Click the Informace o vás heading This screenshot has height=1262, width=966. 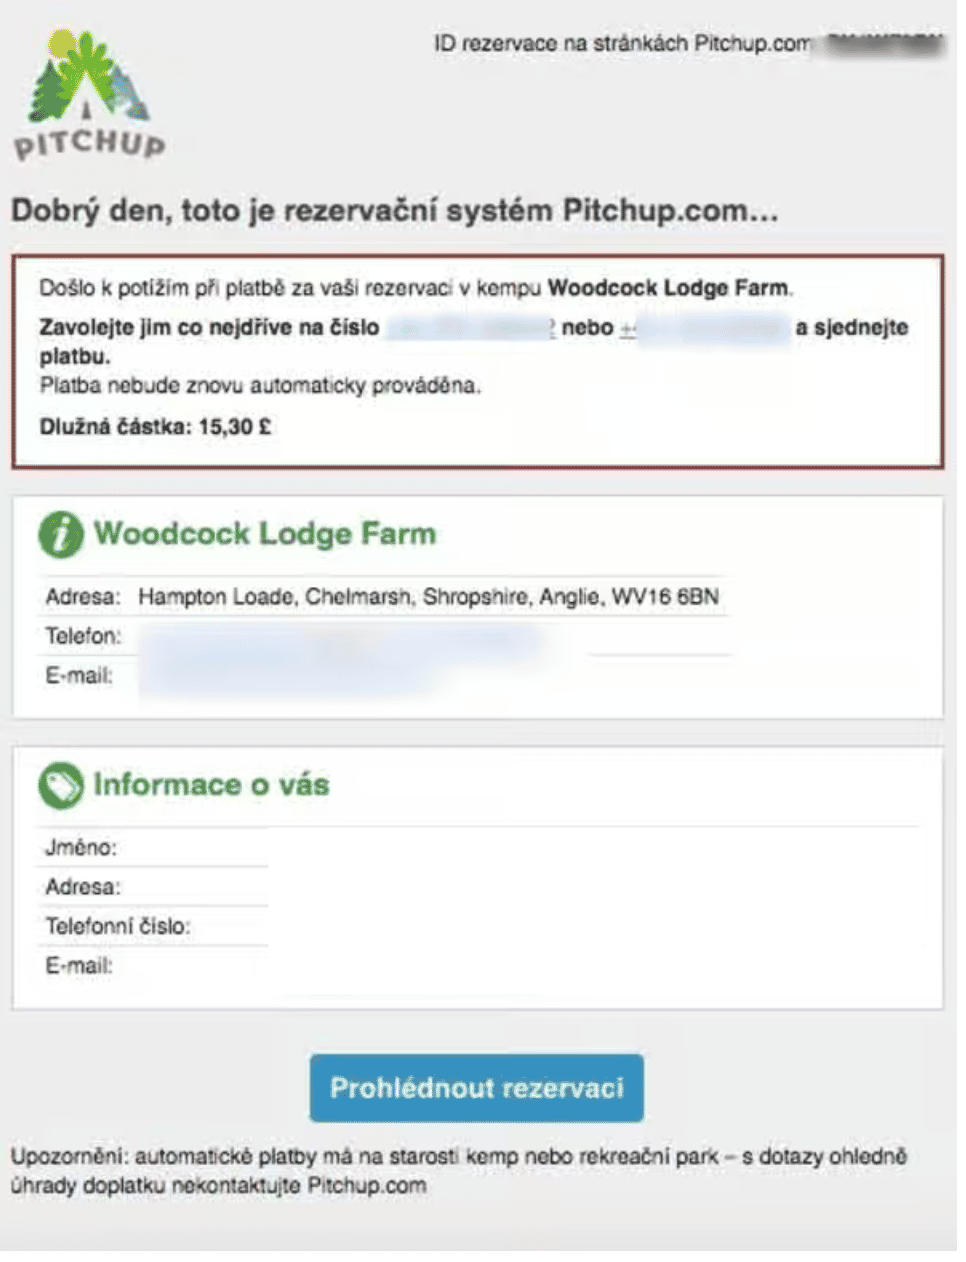tap(211, 784)
